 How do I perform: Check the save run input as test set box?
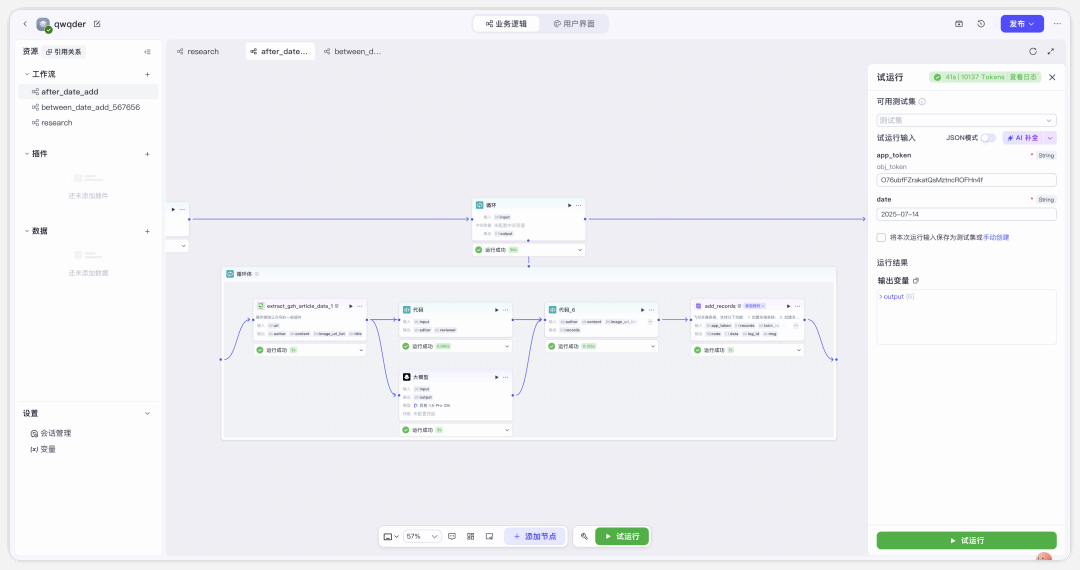pos(881,237)
